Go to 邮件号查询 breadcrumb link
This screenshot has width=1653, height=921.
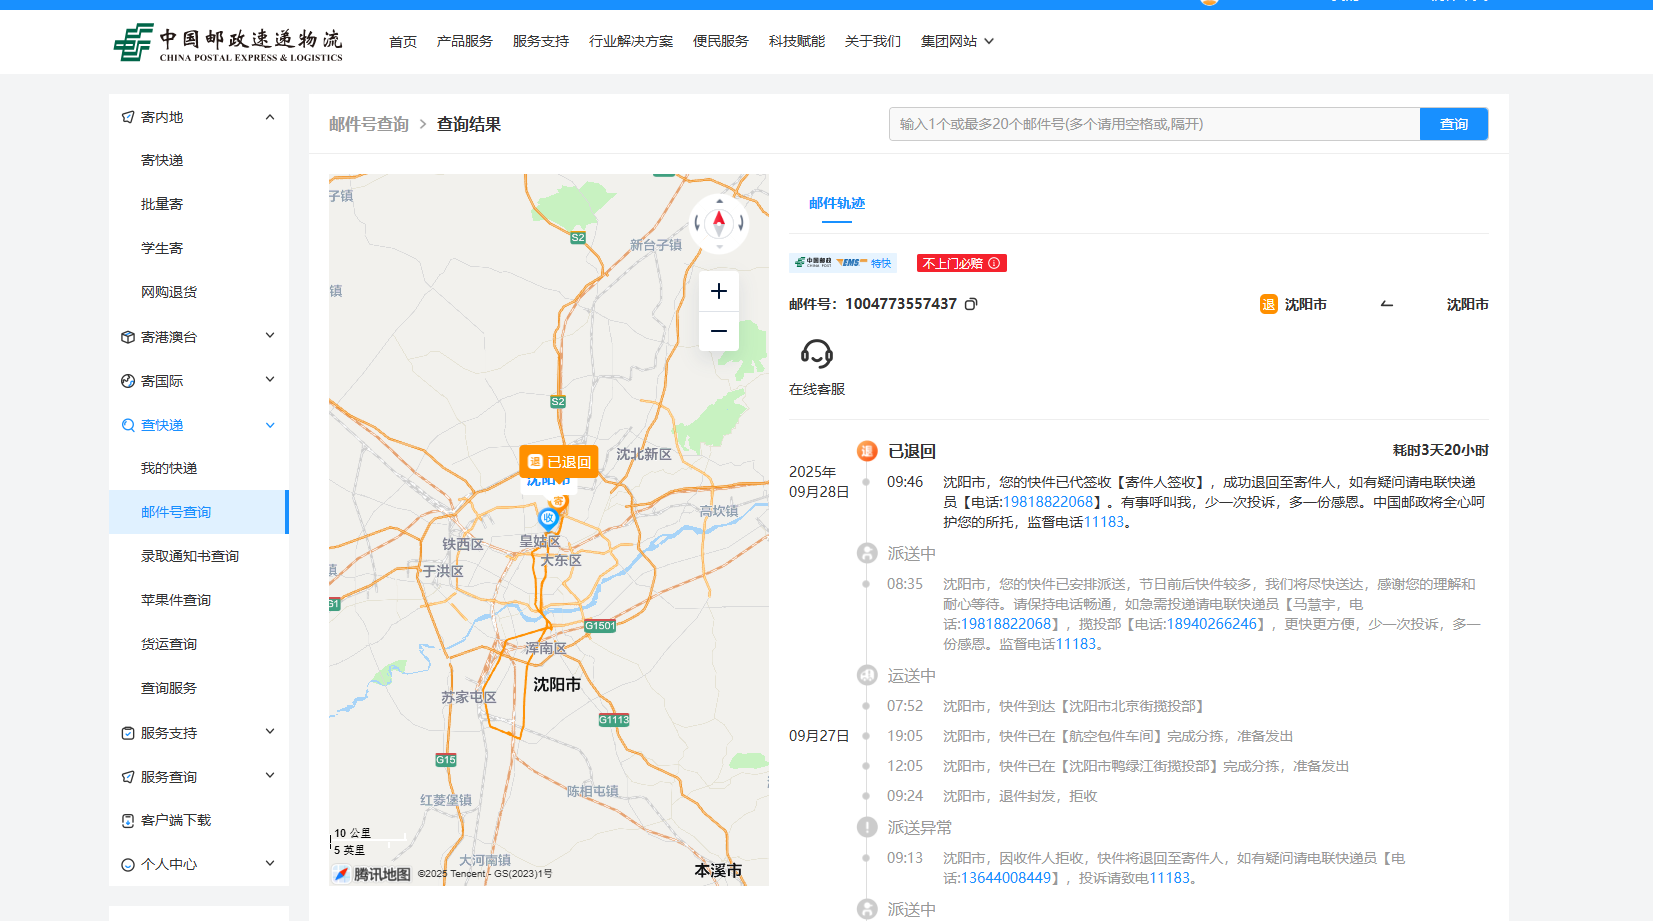click(x=369, y=124)
